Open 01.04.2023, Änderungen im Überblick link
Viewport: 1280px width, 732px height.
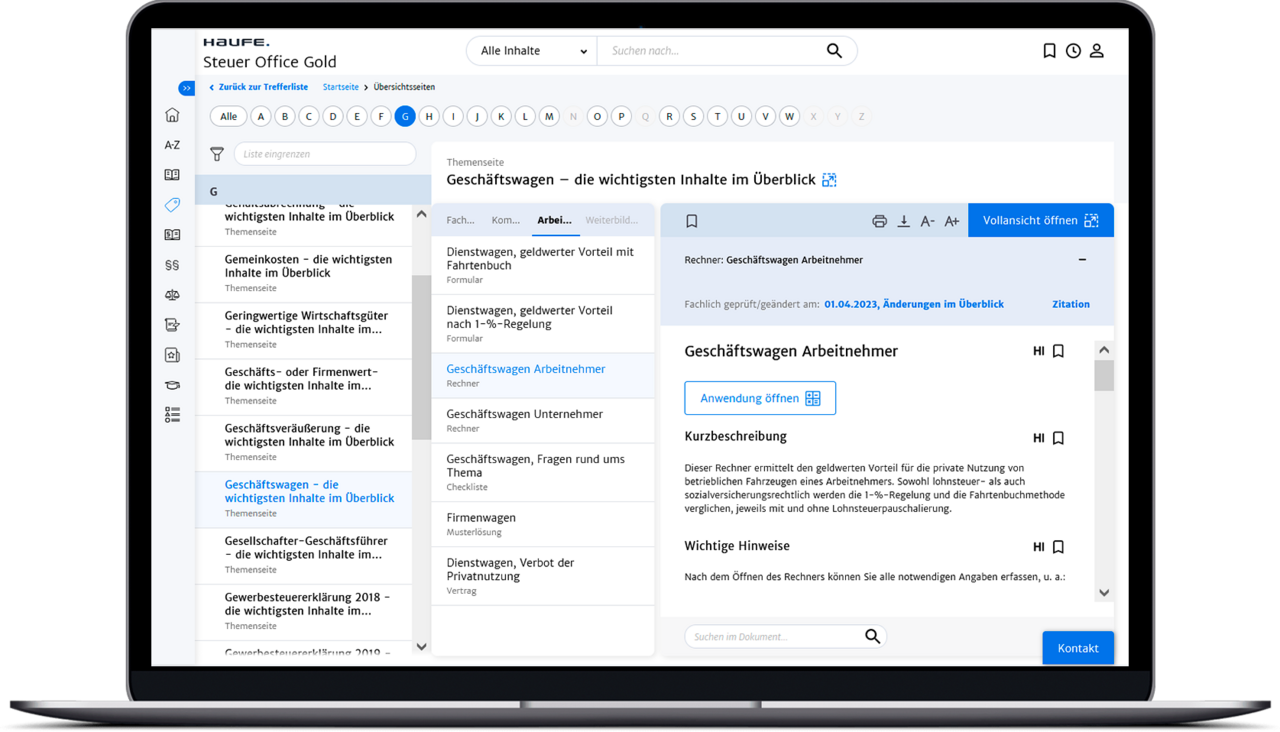914,304
